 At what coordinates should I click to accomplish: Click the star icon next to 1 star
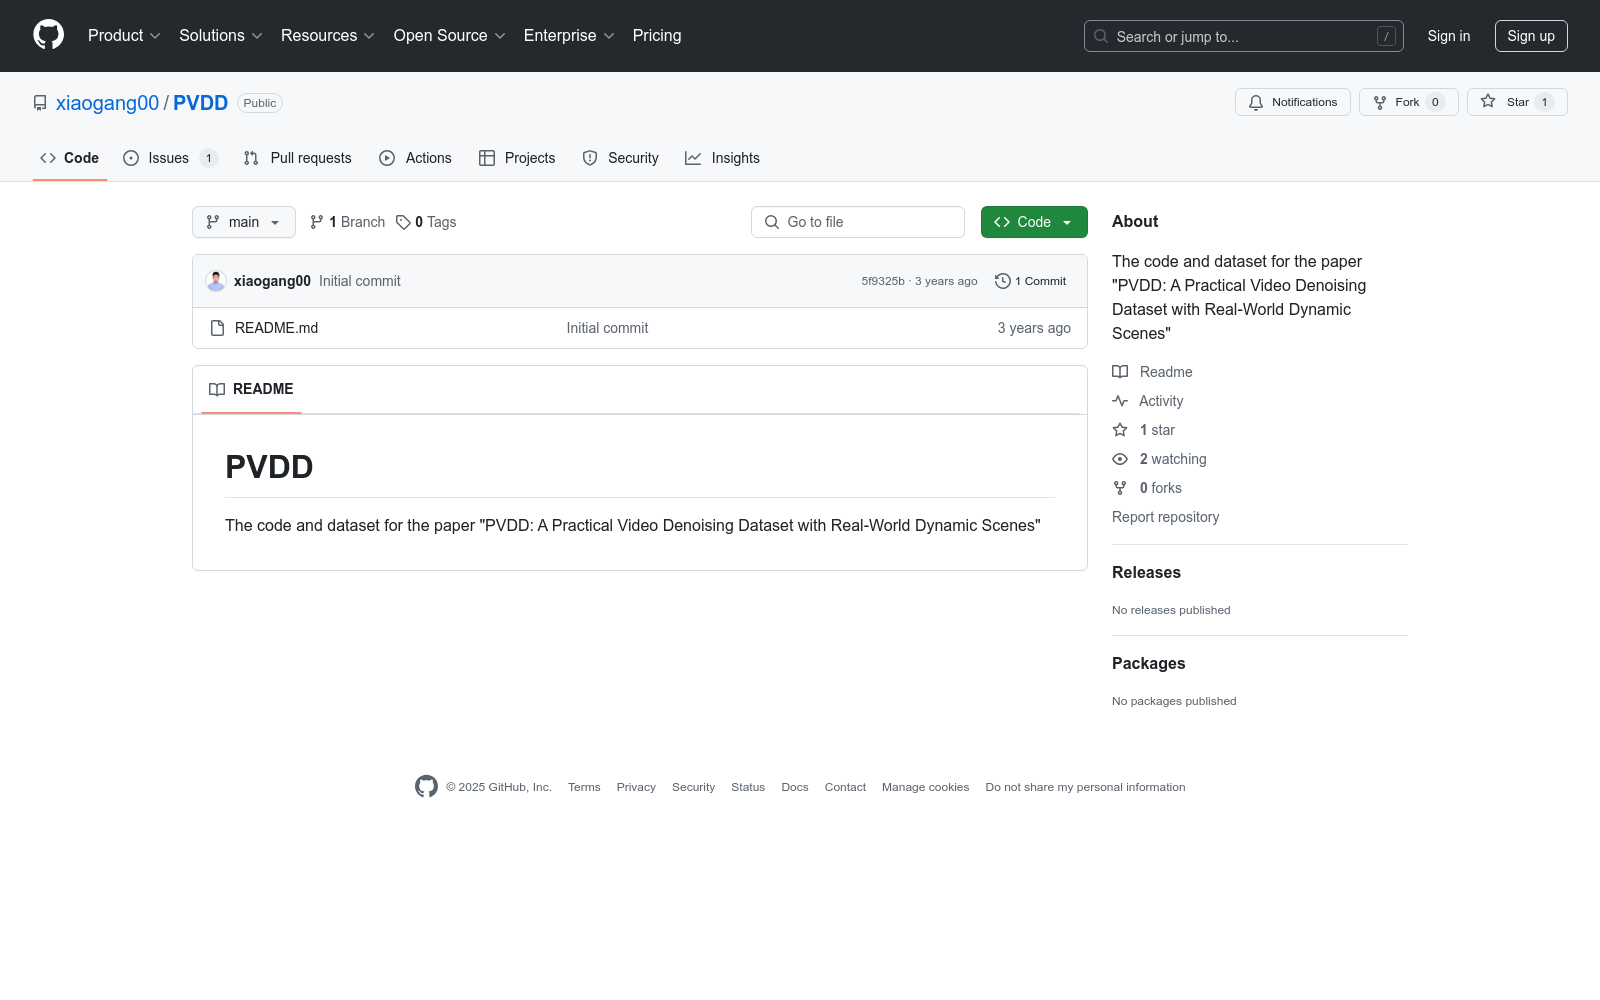(1120, 430)
